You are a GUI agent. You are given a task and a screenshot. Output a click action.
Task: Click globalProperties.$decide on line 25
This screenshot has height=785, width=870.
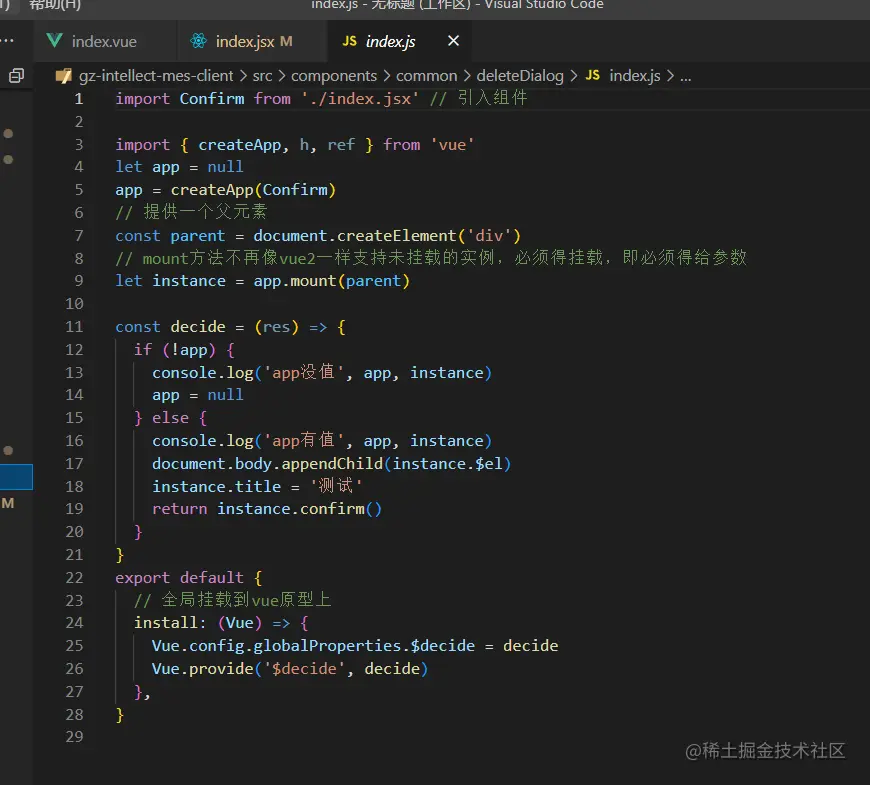(x=364, y=646)
